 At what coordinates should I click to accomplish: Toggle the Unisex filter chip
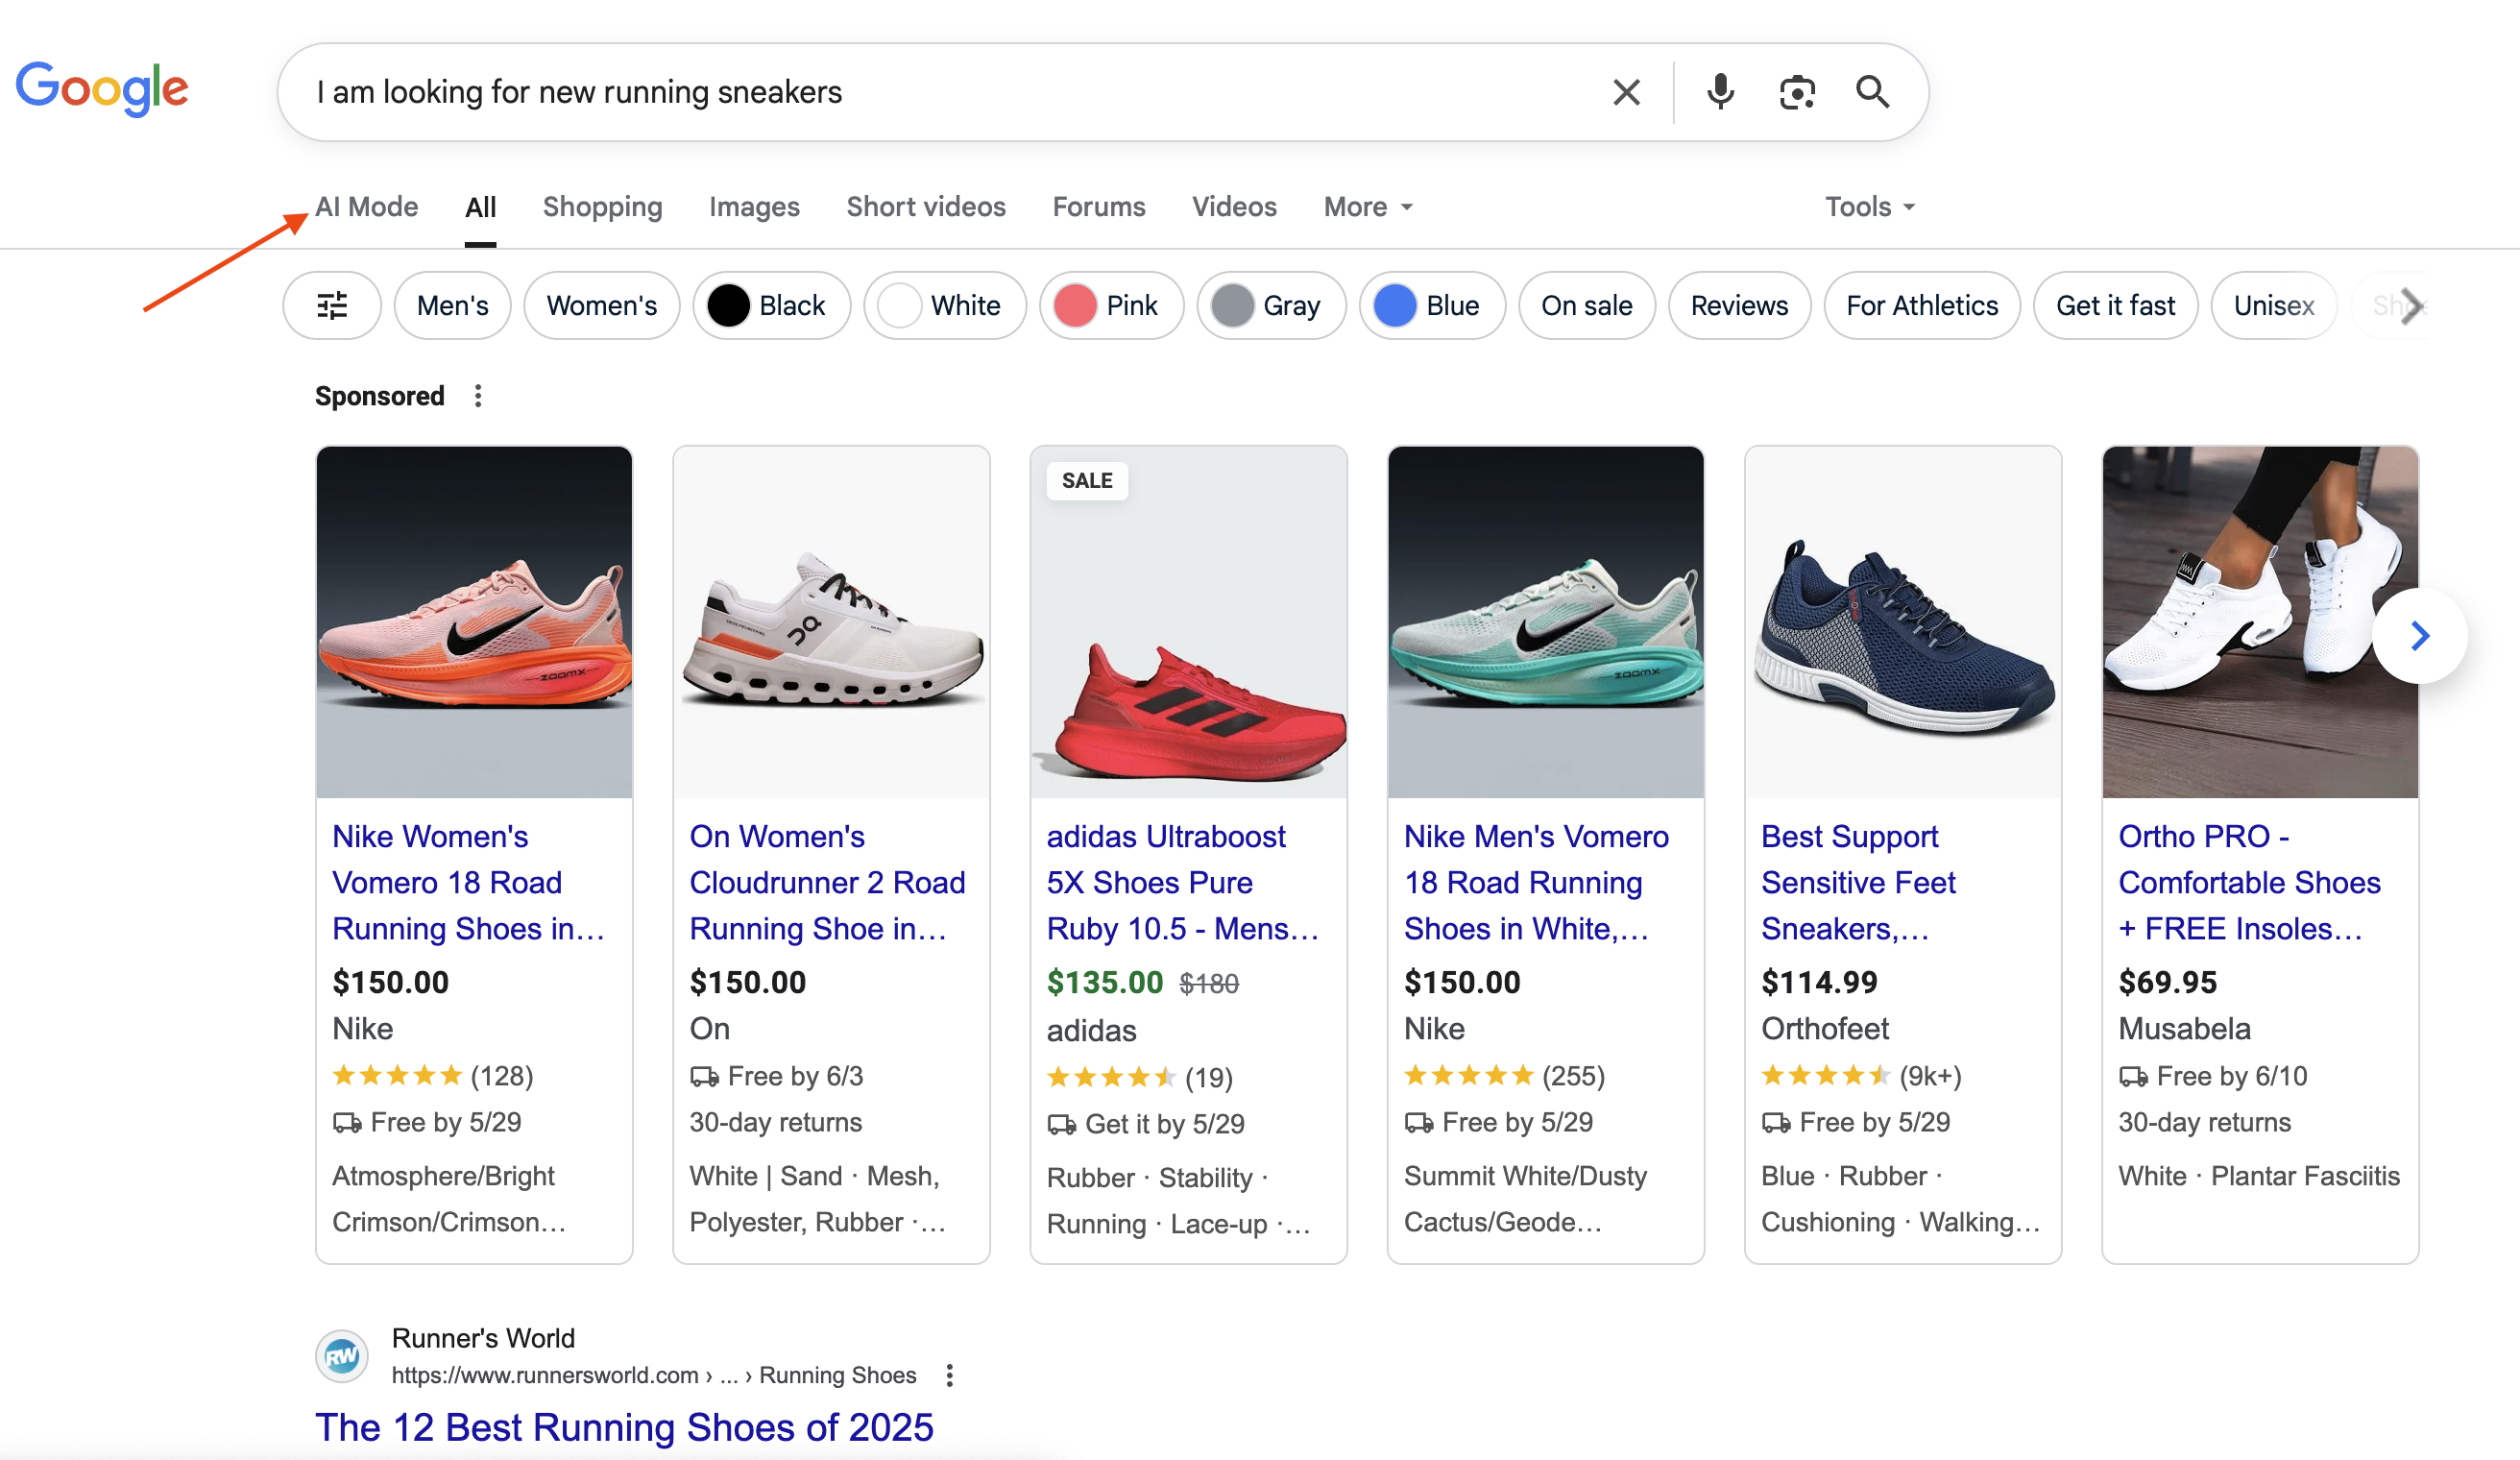[x=2273, y=305]
